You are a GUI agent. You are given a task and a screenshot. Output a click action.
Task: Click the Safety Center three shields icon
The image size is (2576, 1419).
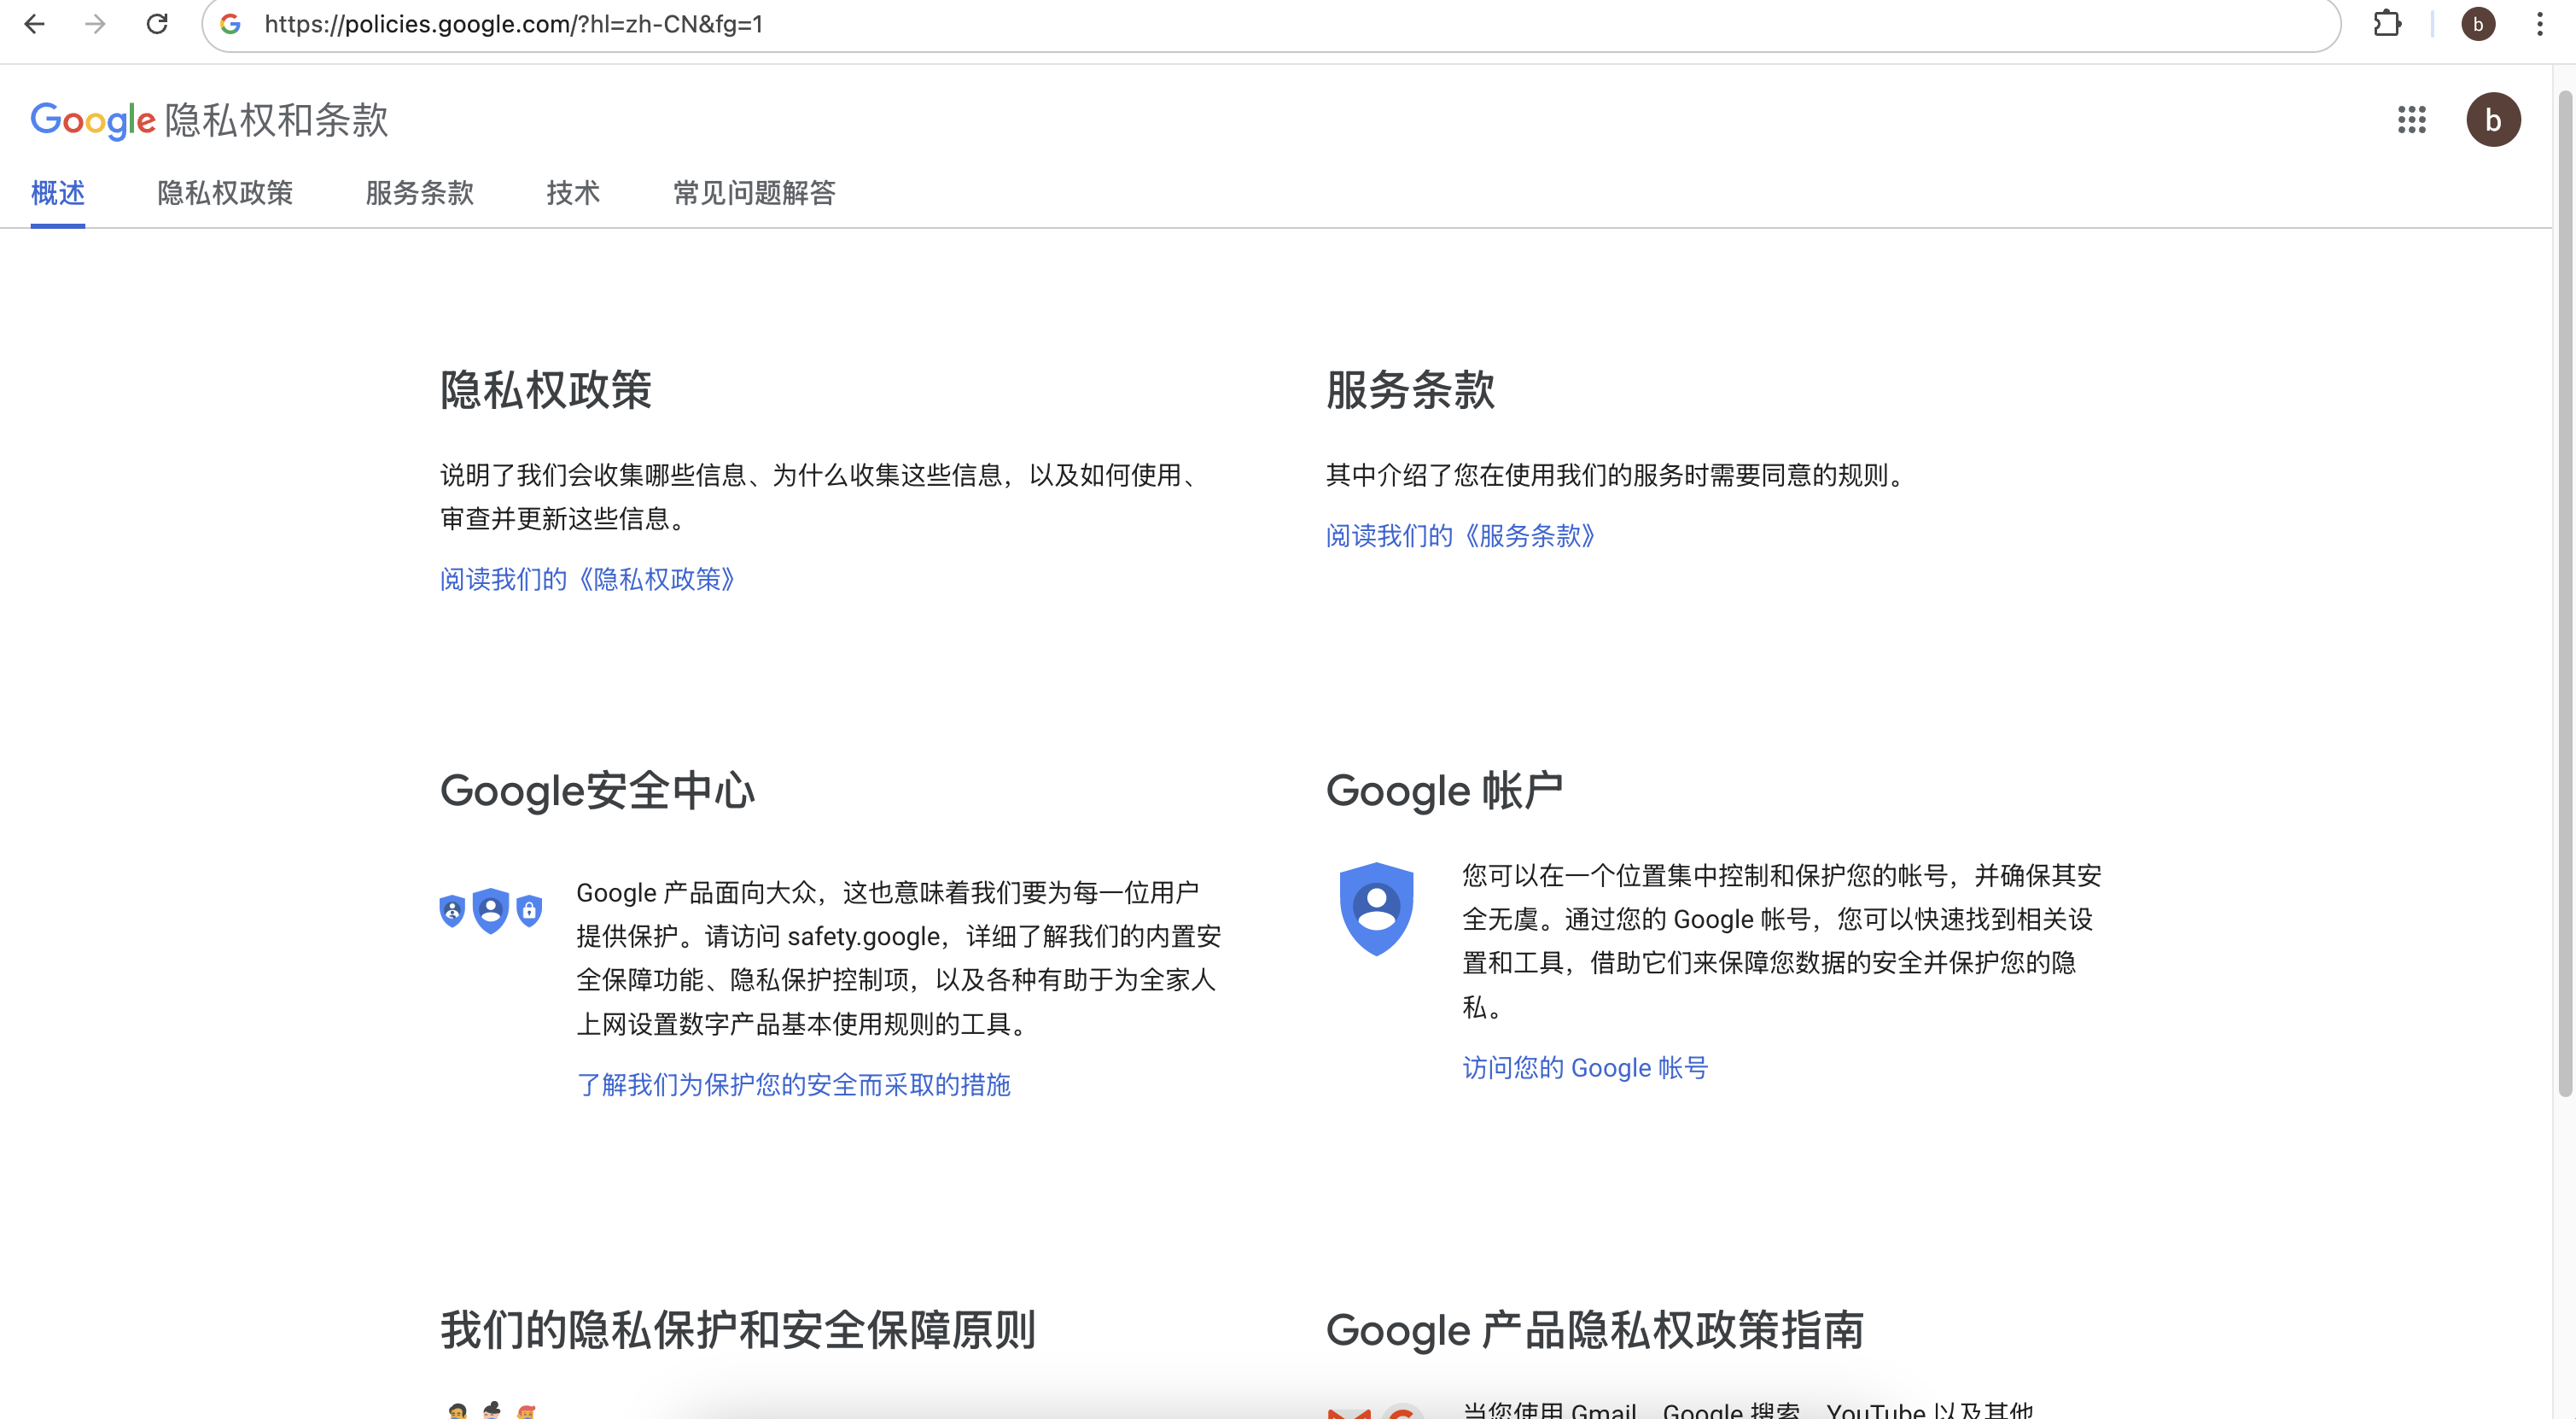490,910
